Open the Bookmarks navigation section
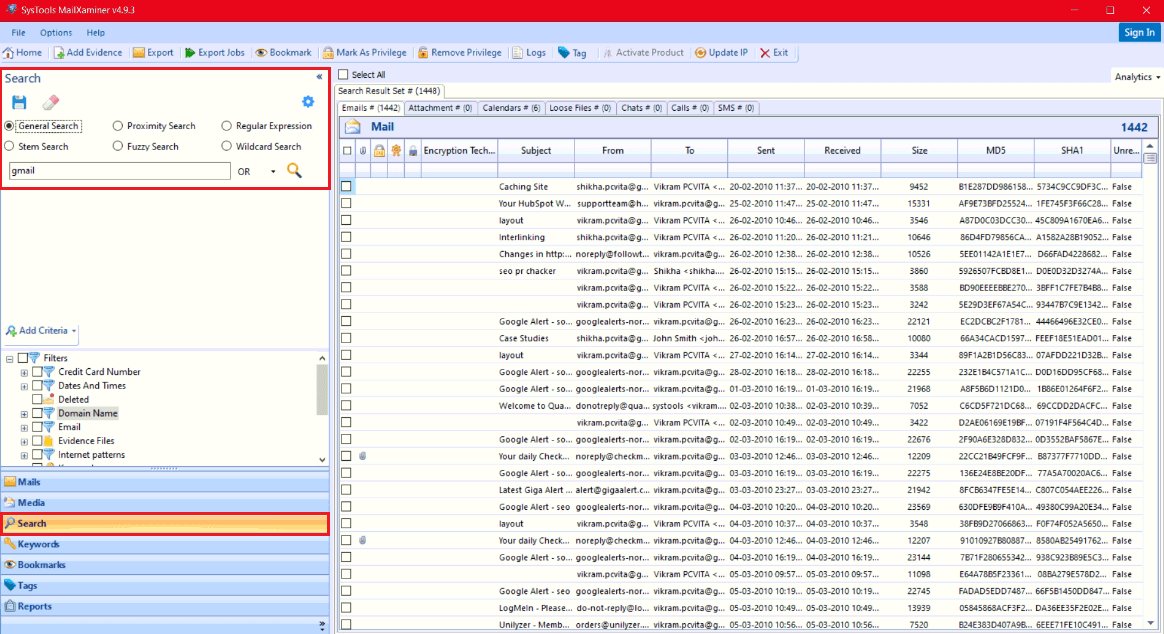 (x=165, y=565)
